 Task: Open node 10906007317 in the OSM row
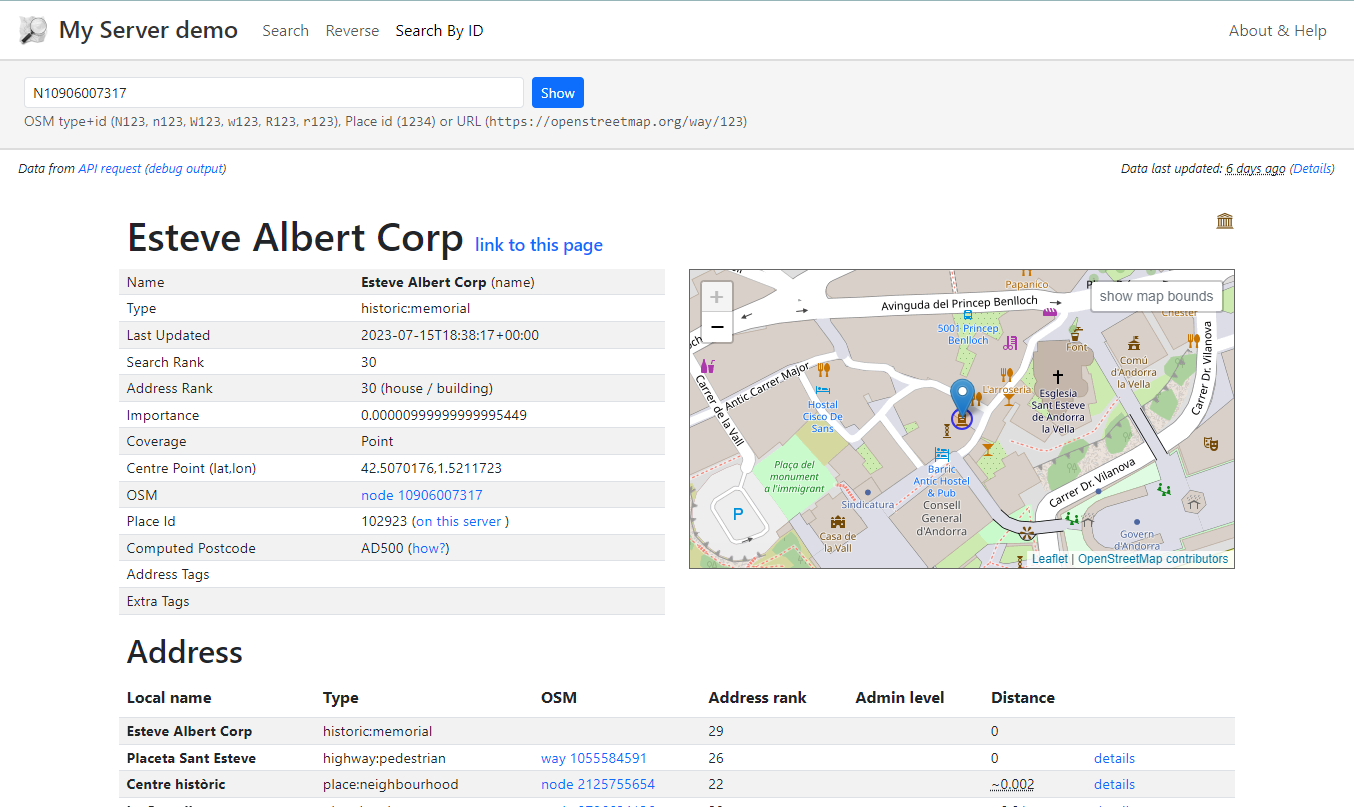[422, 495]
